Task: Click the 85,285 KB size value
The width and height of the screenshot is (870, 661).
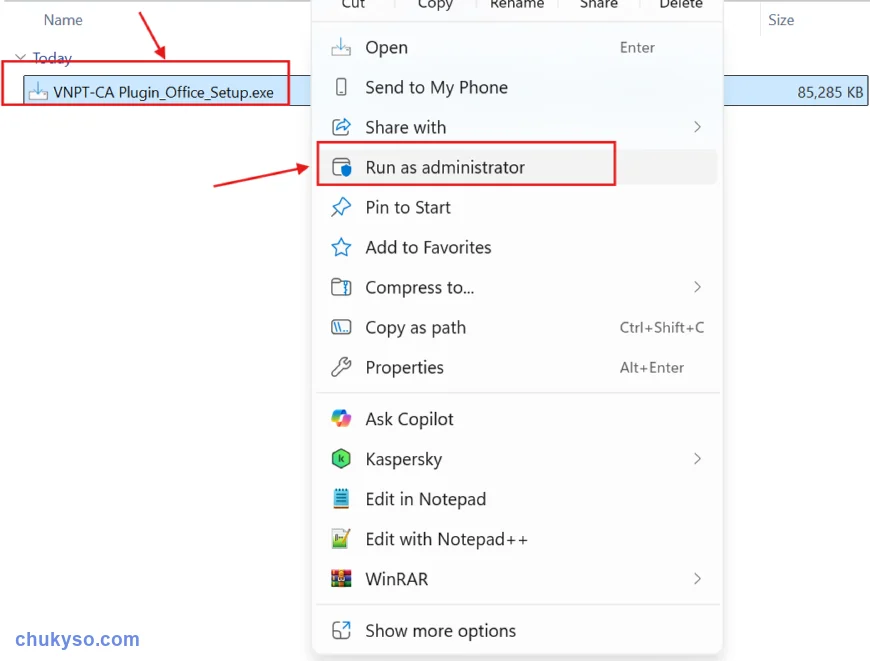Action: tap(830, 92)
